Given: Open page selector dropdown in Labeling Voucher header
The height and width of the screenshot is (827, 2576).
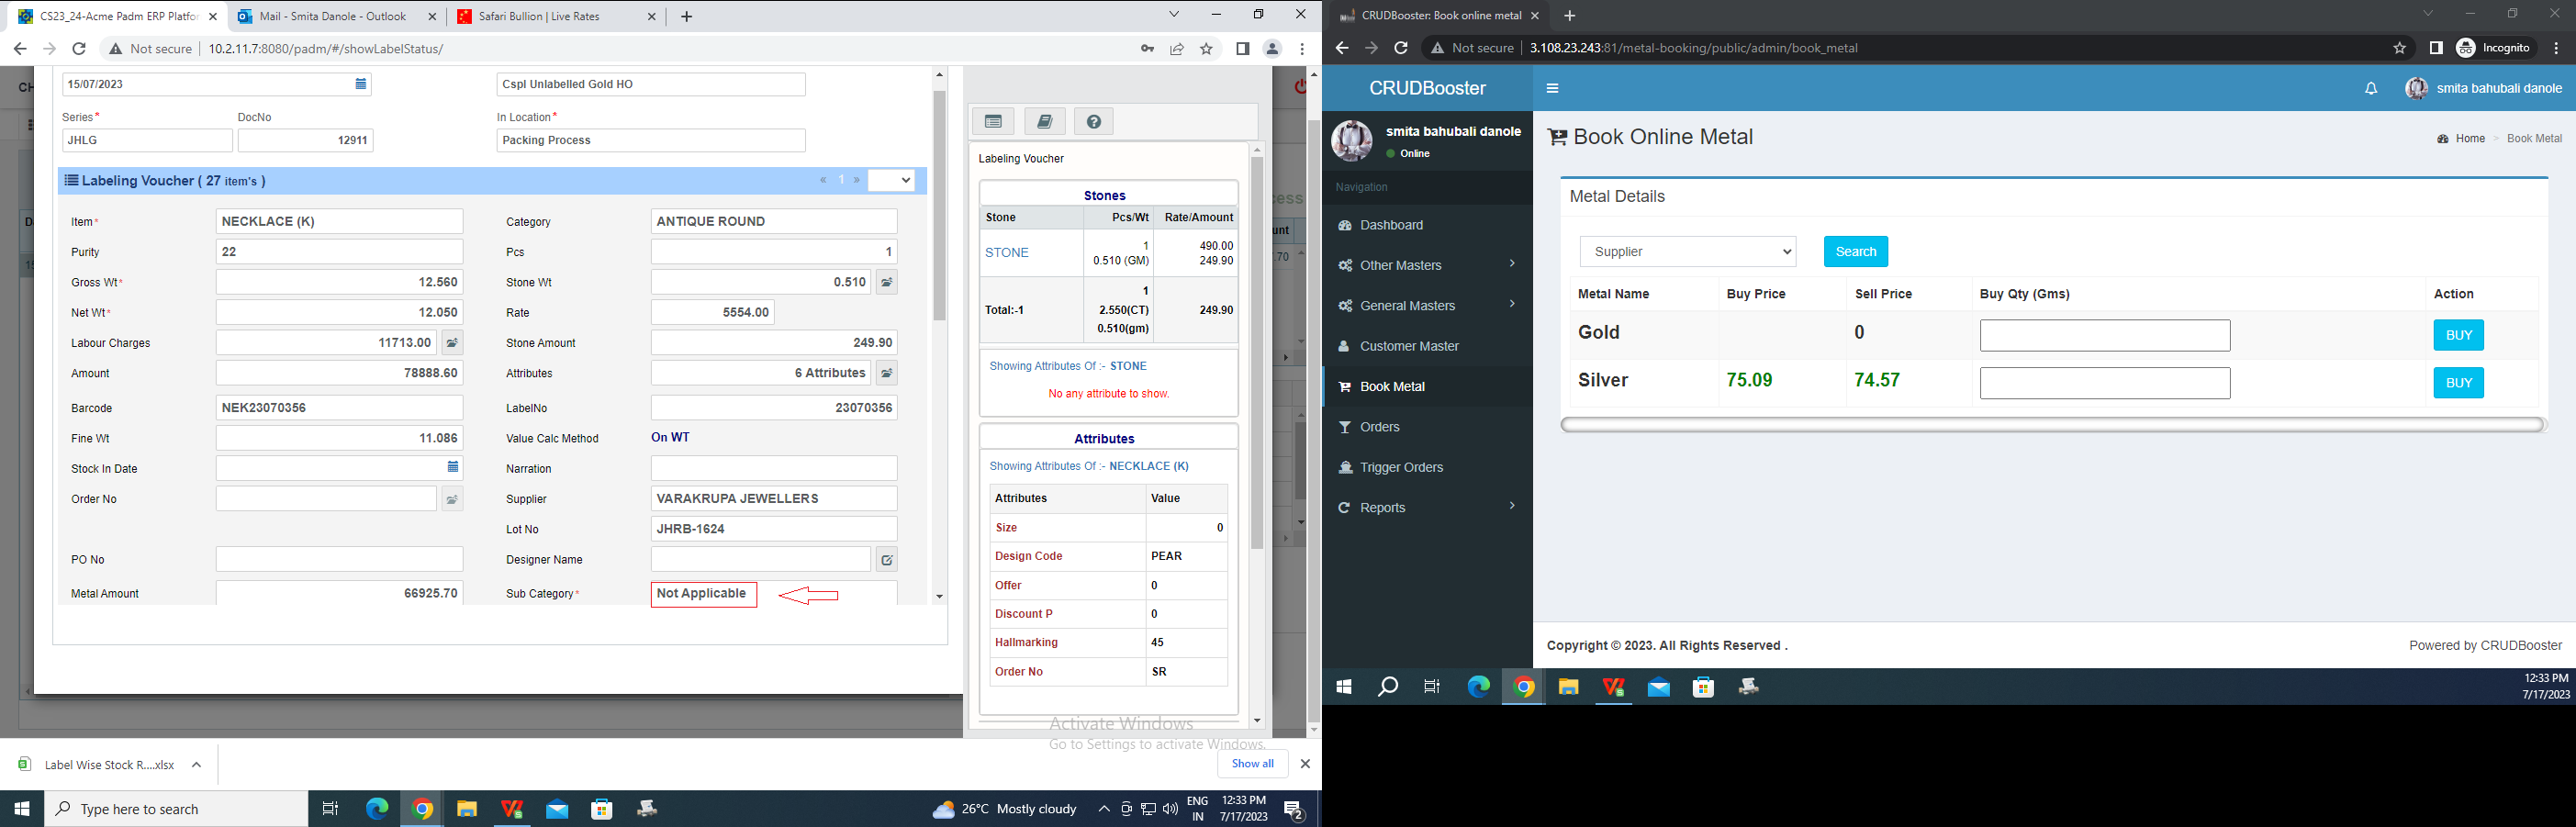Looking at the screenshot, I should click(x=891, y=181).
